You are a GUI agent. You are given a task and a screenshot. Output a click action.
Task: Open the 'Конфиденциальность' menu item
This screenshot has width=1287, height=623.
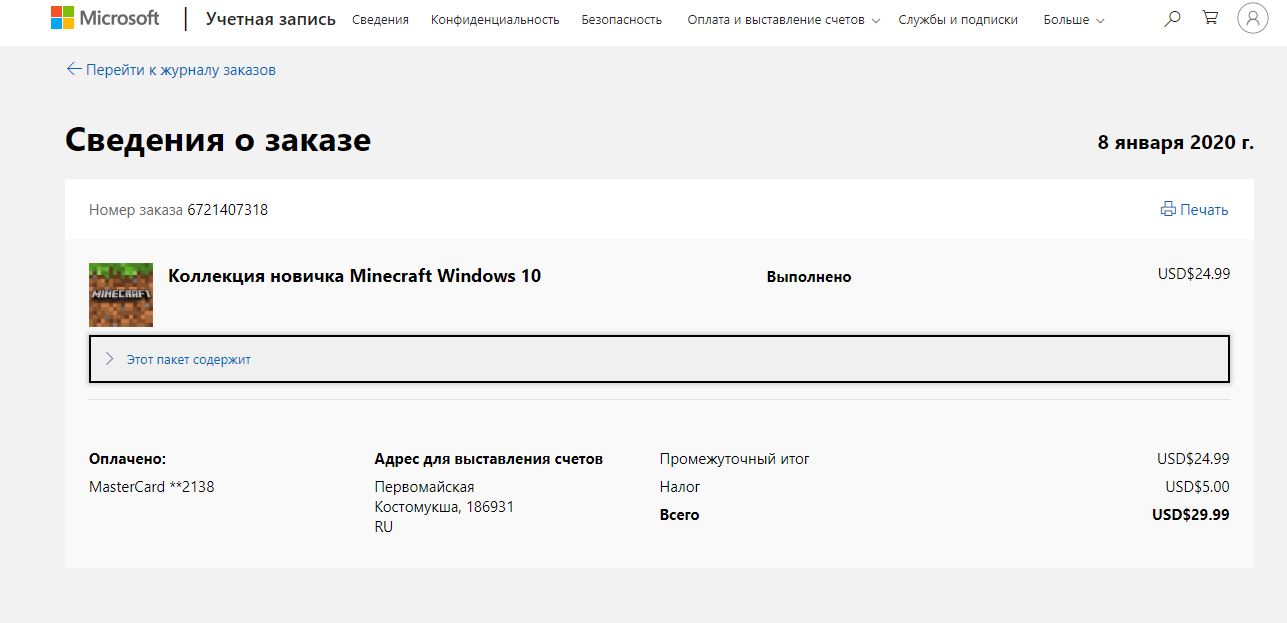[x=495, y=20]
